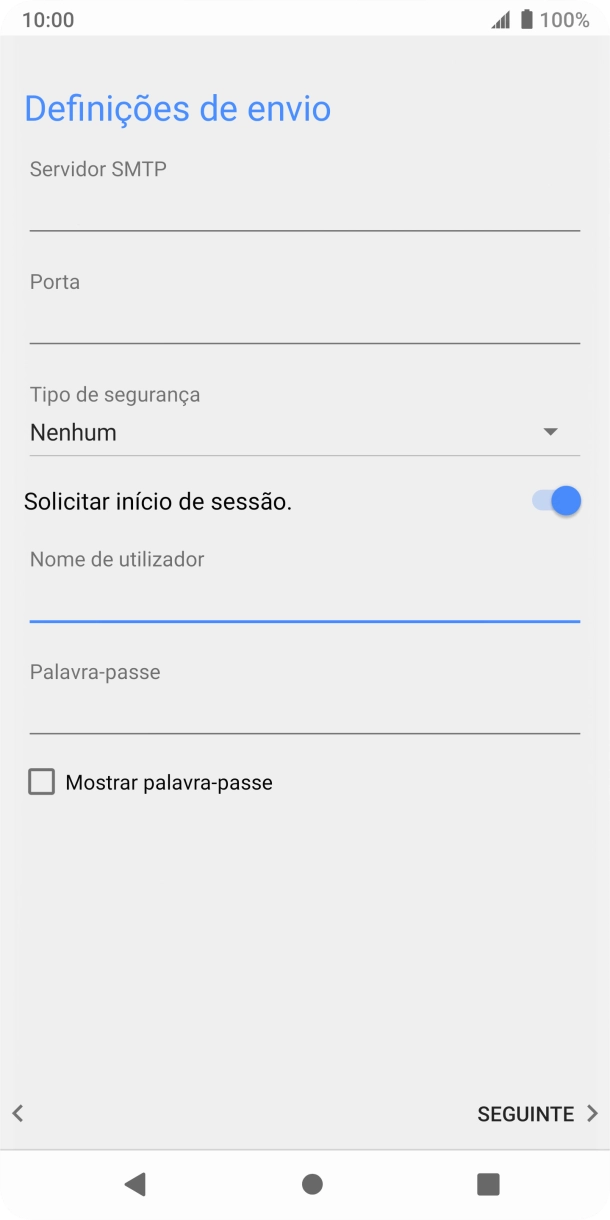Disable the Solicitar início de sessão toggle

click(x=551, y=500)
